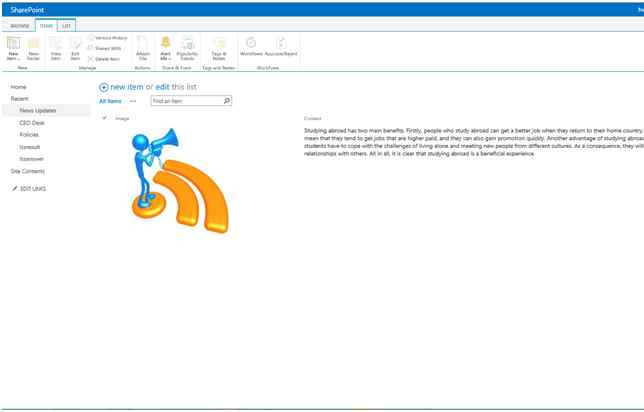Click Delete Item in the ribbon
The image size is (644, 412).
click(x=104, y=59)
